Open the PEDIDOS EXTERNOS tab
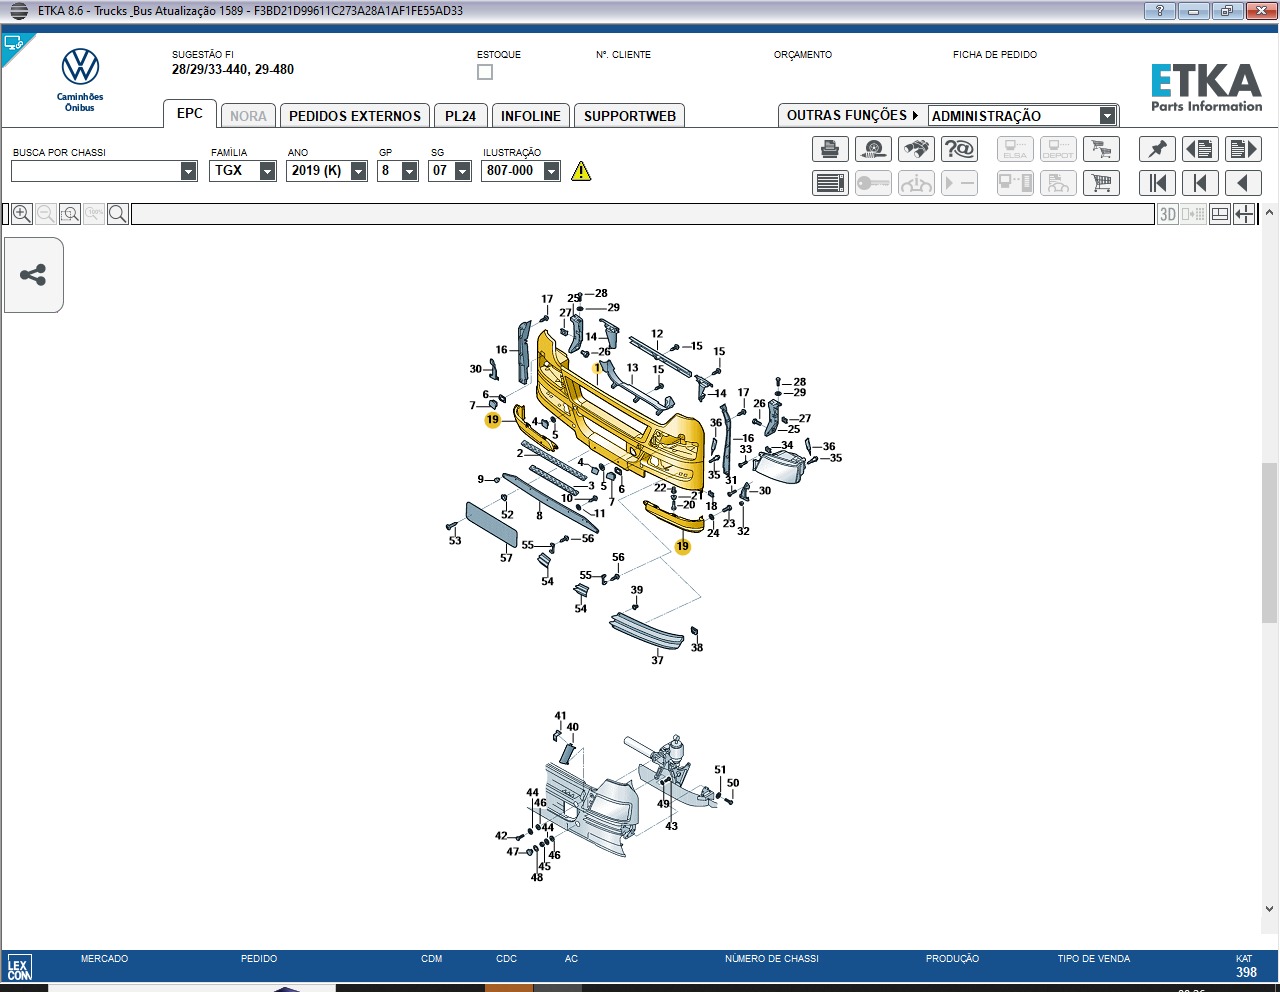 [355, 116]
